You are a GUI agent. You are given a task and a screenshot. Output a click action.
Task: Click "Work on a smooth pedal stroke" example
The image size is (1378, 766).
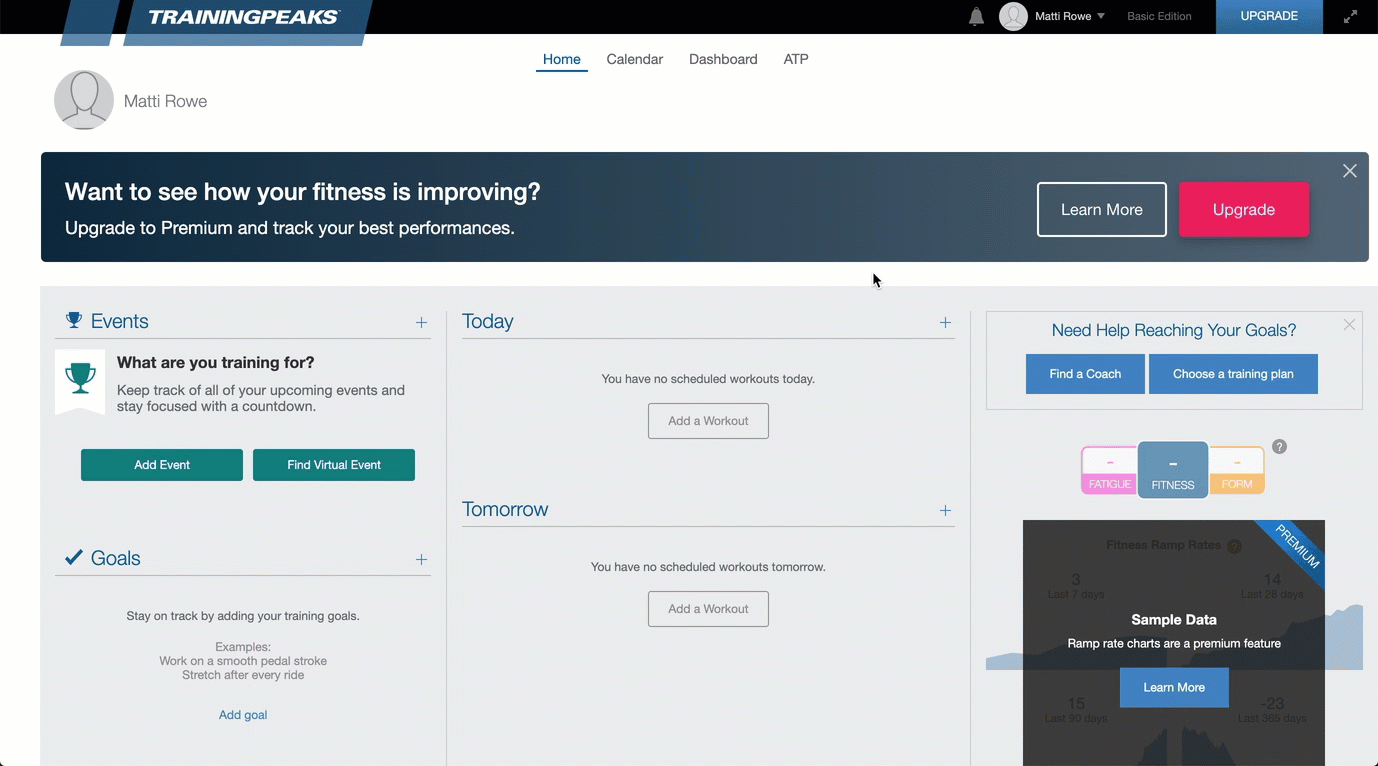pyautogui.click(x=243, y=661)
